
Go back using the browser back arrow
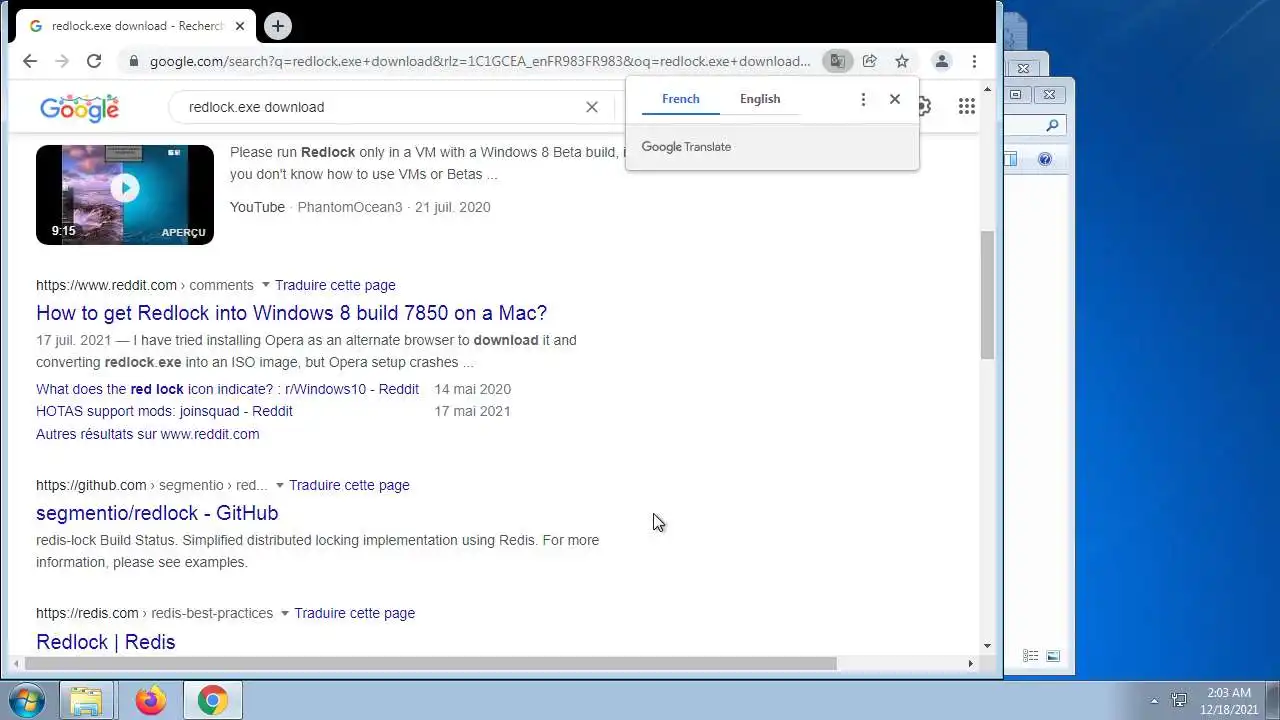point(30,61)
